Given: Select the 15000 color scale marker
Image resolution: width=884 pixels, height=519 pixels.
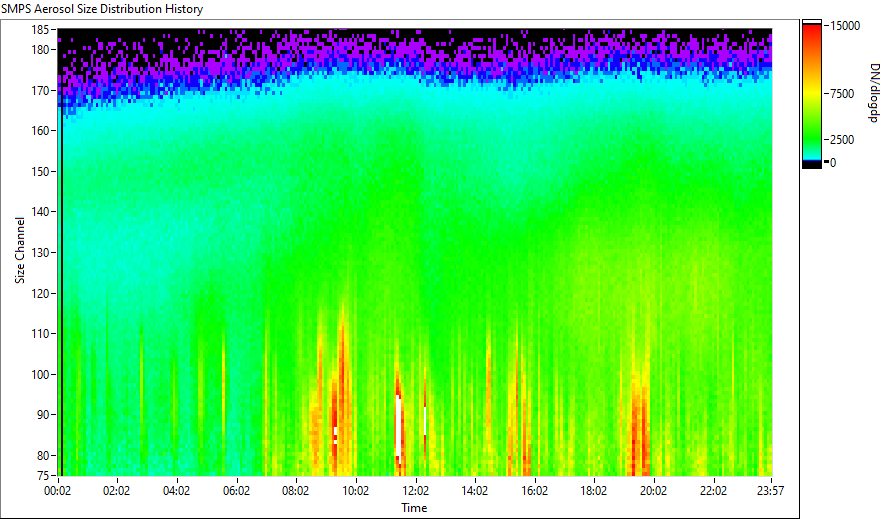Looking at the screenshot, I should click(x=845, y=26).
